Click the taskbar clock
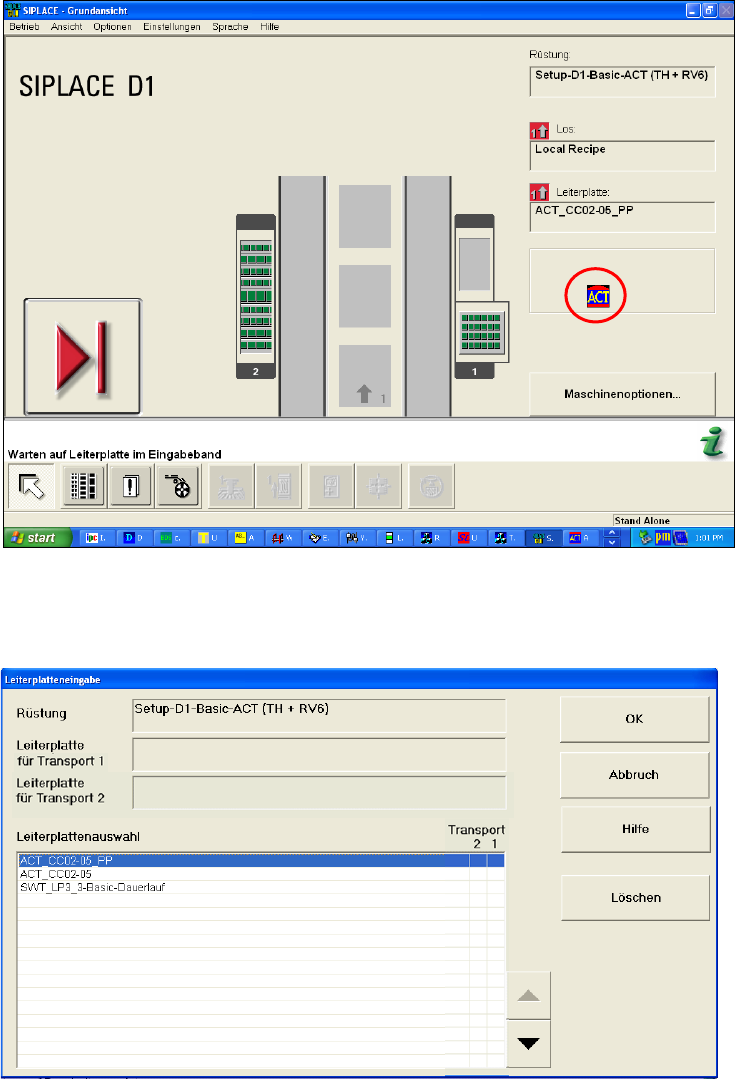735x1079 pixels. 709,538
